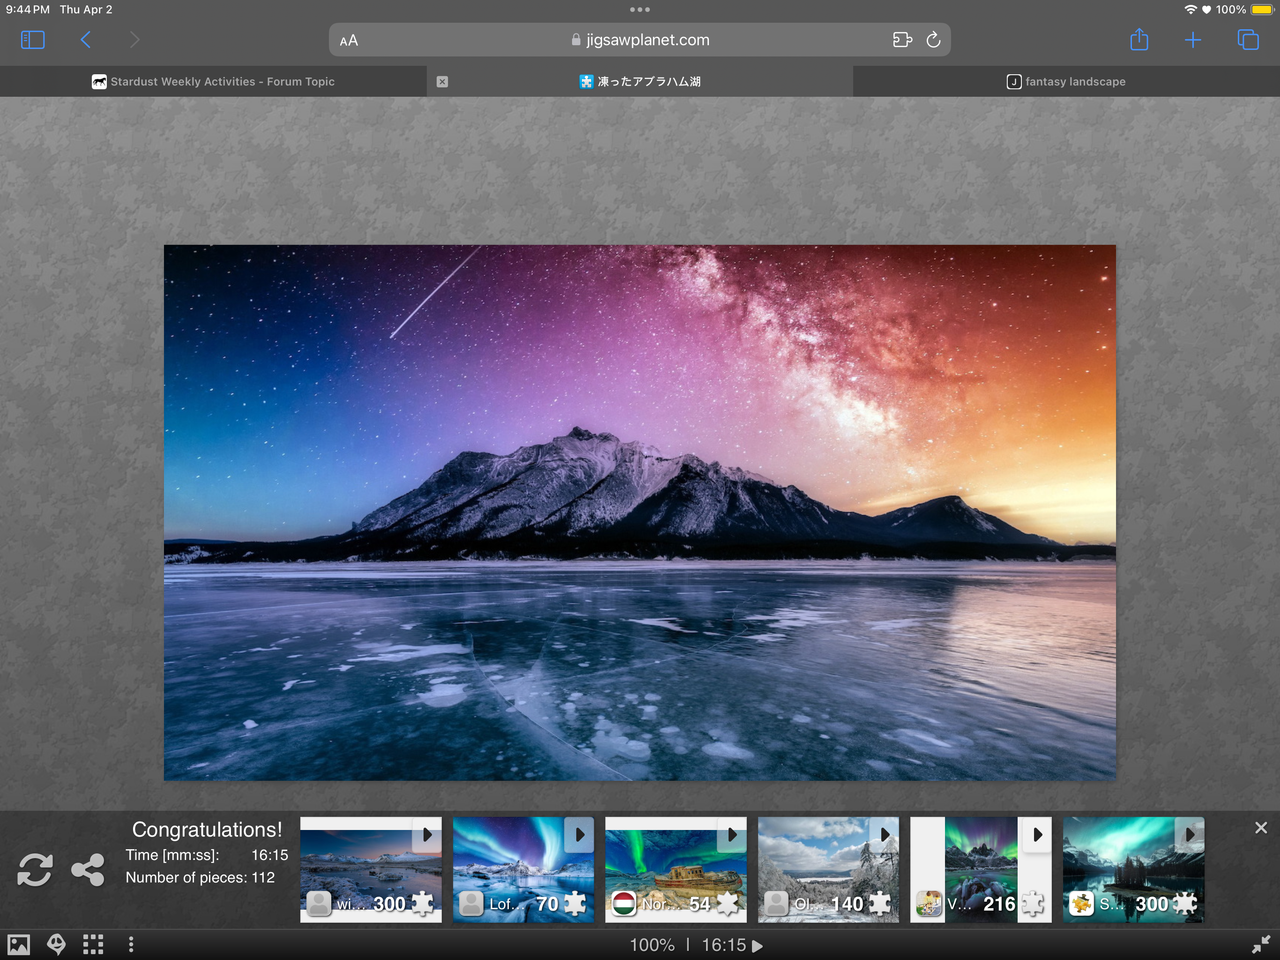The image size is (1280, 960).
Task: Play the 300-piece aurora lake arrow
Action: (x=1190, y=835)
